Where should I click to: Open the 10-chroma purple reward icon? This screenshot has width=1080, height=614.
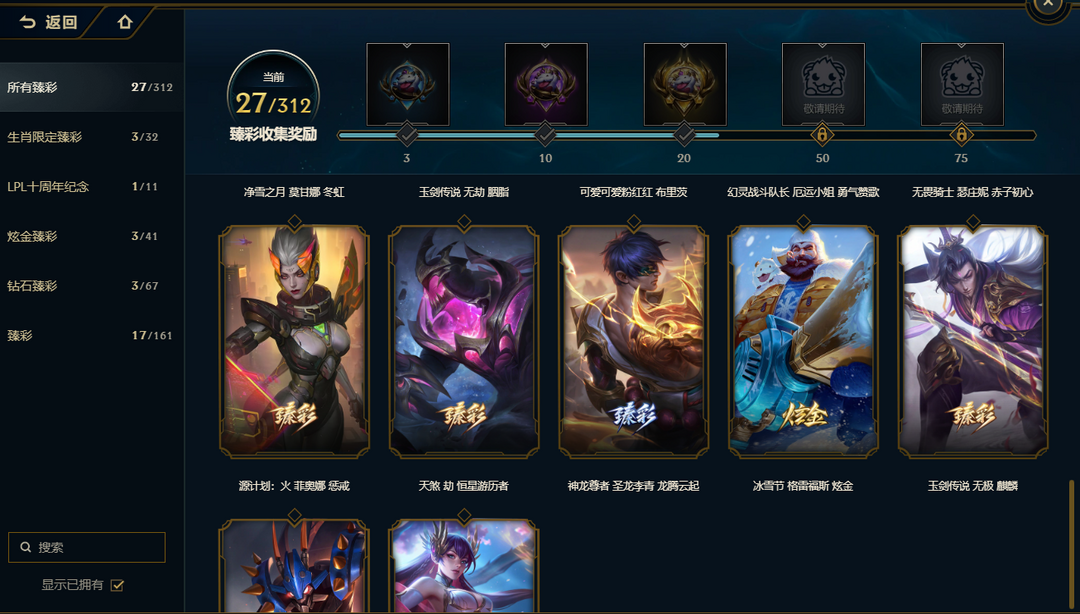coord(546,84)
